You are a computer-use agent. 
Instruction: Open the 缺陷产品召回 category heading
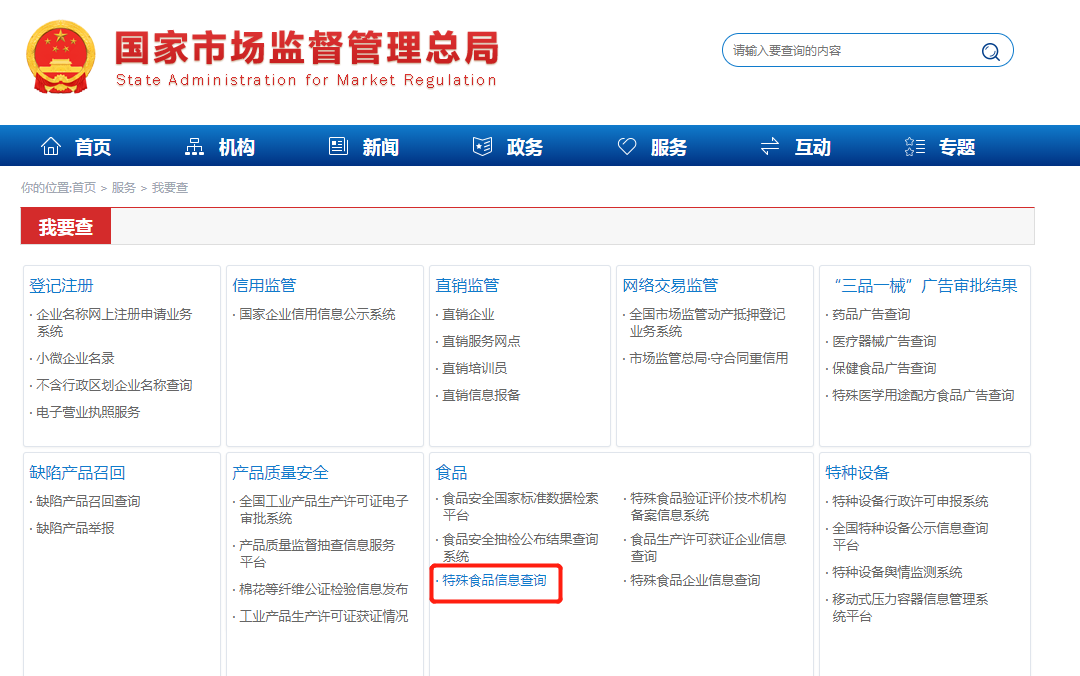pyautogui.click(x=77, y=473)
